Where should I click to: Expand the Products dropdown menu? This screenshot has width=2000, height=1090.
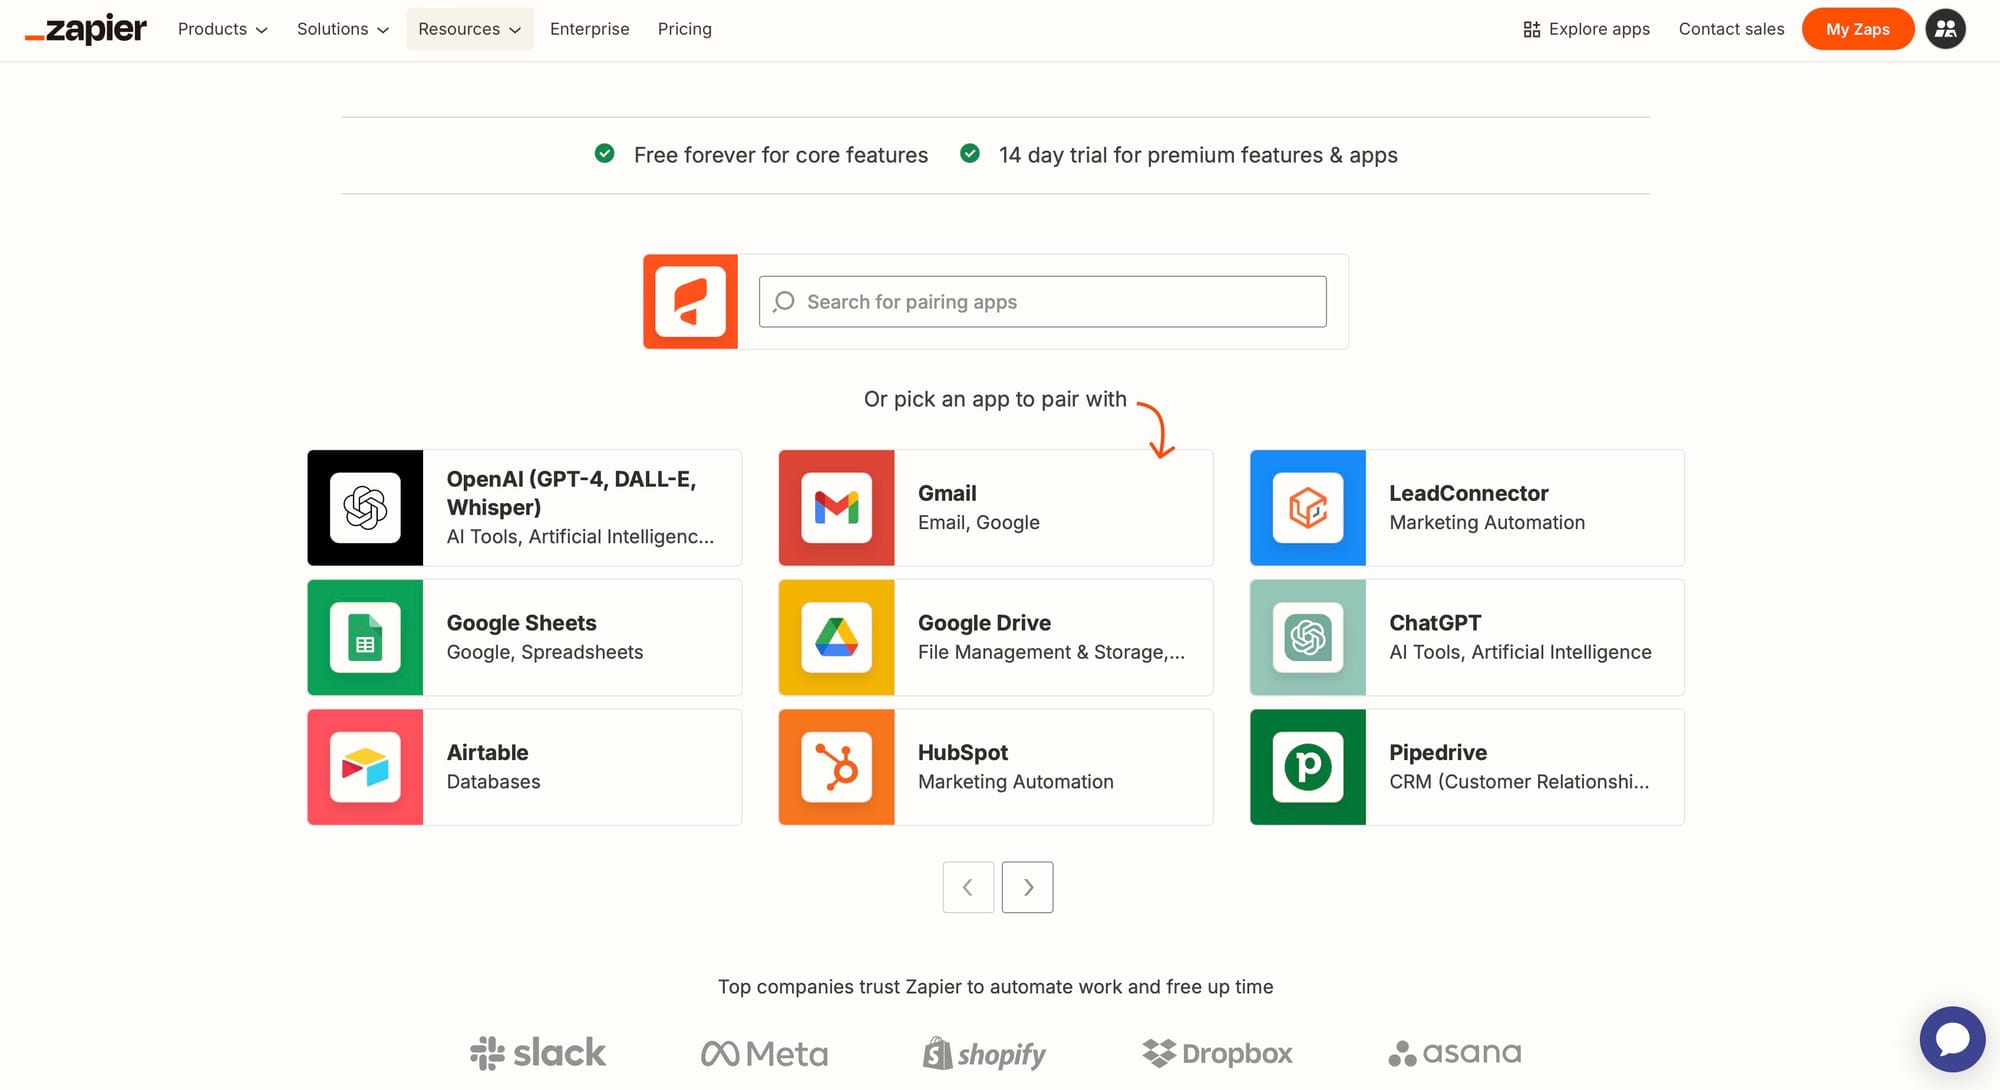click(x=222, y=29)
